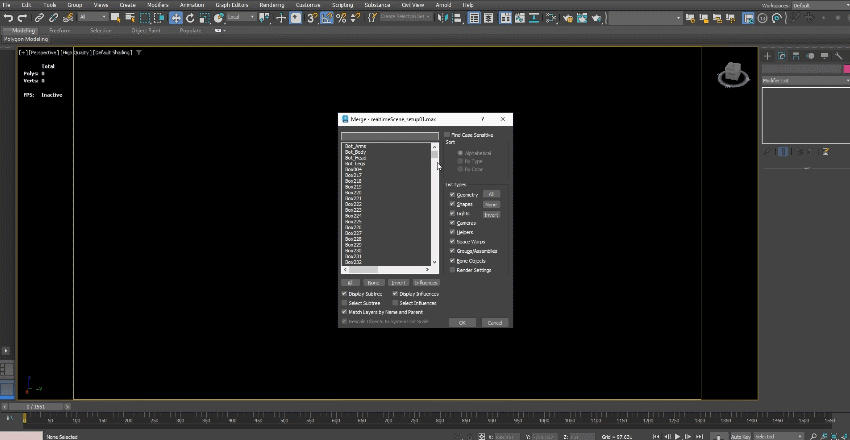
Task: Toggle the Angle Snap icon
Action: point(326,18)
